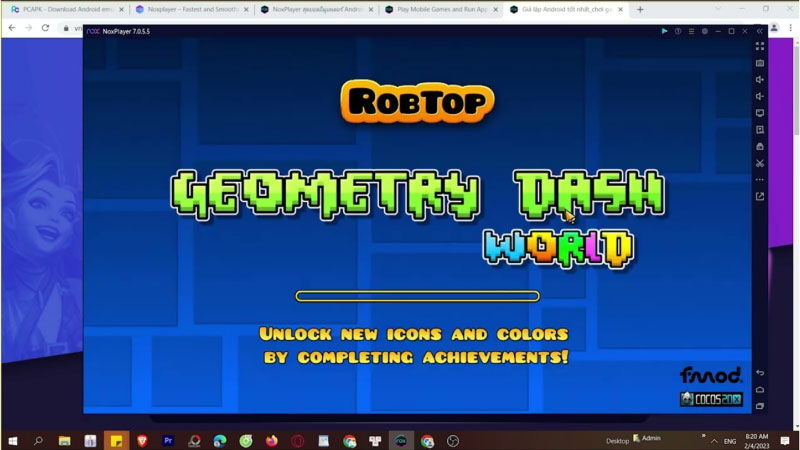Open Adobe Premiere Pro from taskbar
This screenshot has height=450, width=800.
168,441
